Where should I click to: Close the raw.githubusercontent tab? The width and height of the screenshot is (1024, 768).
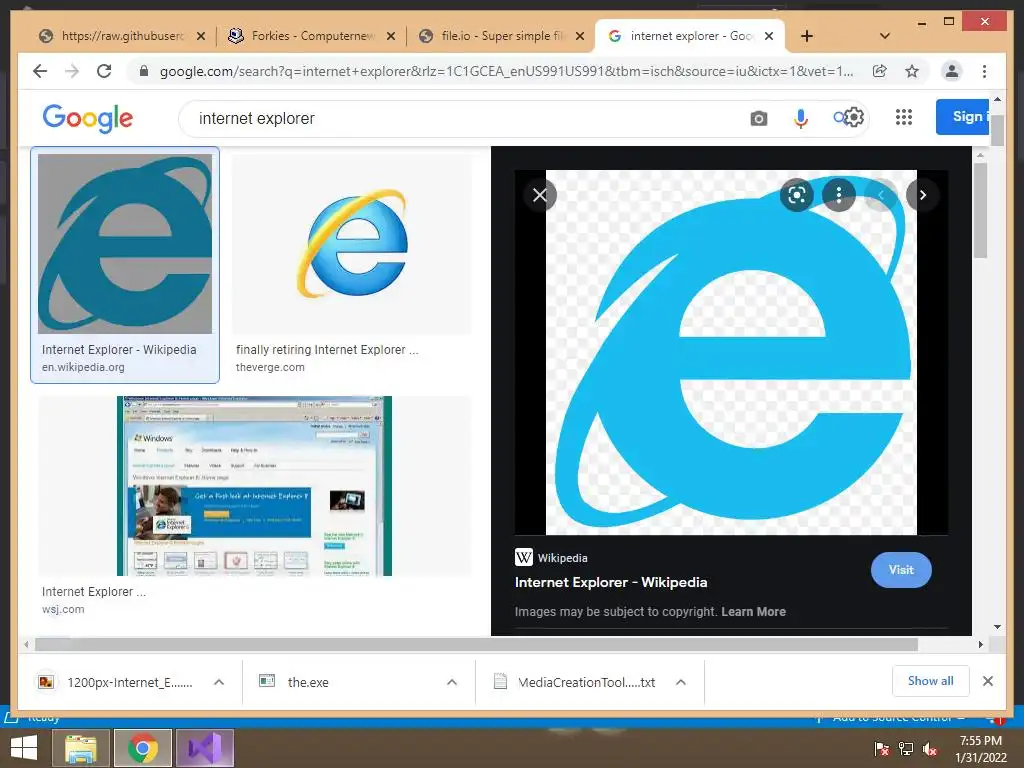point(201,36)
